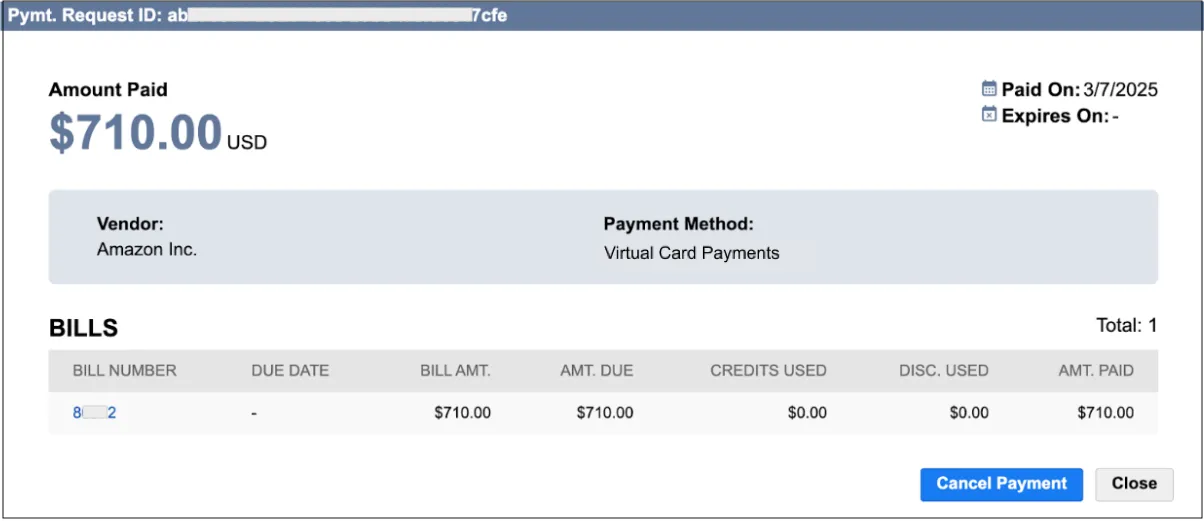Click the large $710.00 amount paid

coord(136,132)
